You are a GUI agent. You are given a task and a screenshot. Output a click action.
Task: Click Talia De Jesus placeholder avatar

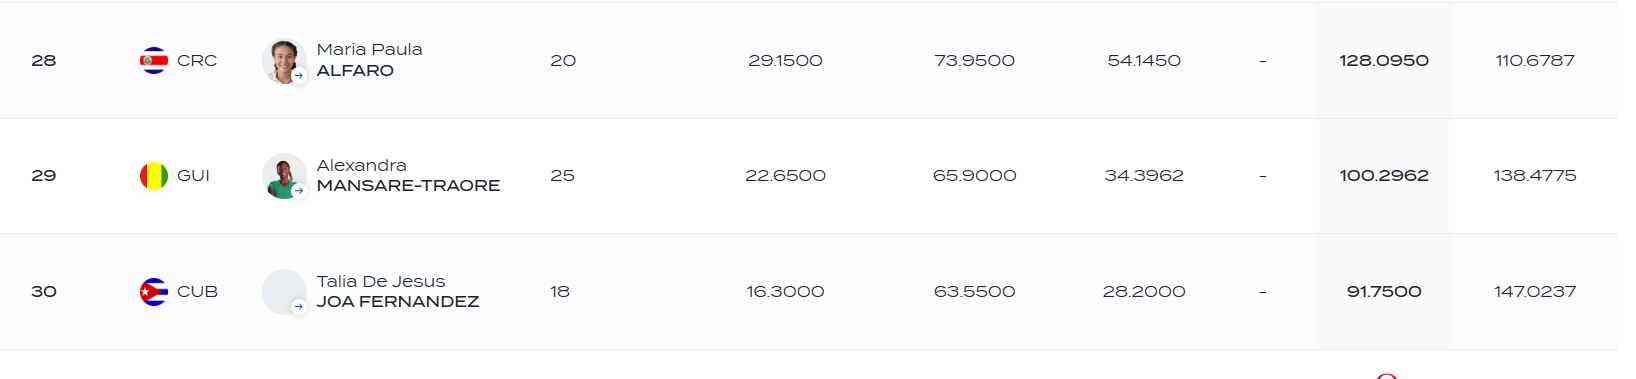284,292
